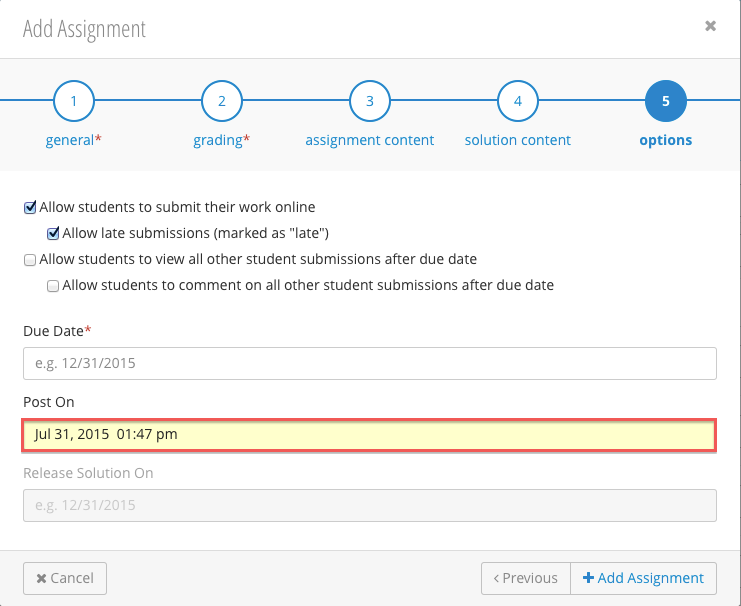Select the options step label
Viewport: 741px width, 606px height.
point(666,140)
